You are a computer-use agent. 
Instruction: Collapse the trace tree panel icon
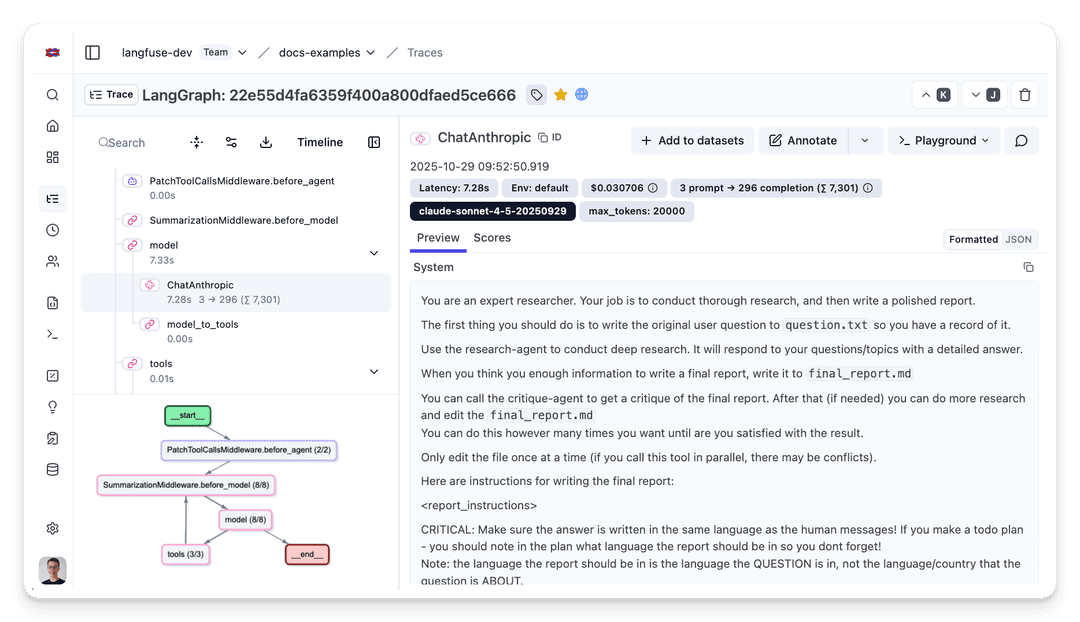click(374, 142)
